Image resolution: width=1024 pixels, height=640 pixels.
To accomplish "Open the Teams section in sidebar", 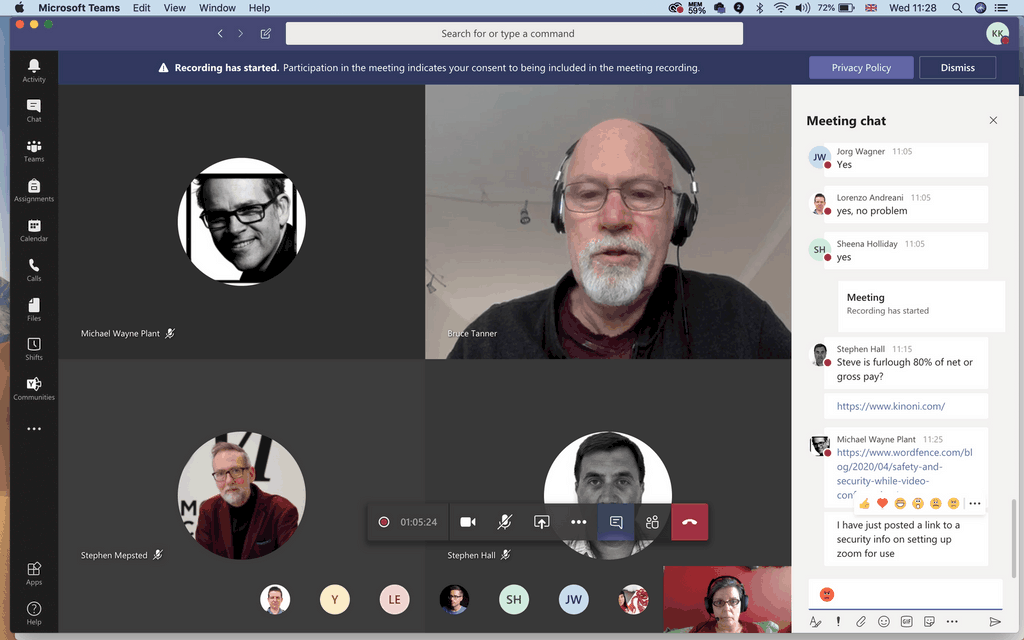I will [x=34, y=151].
